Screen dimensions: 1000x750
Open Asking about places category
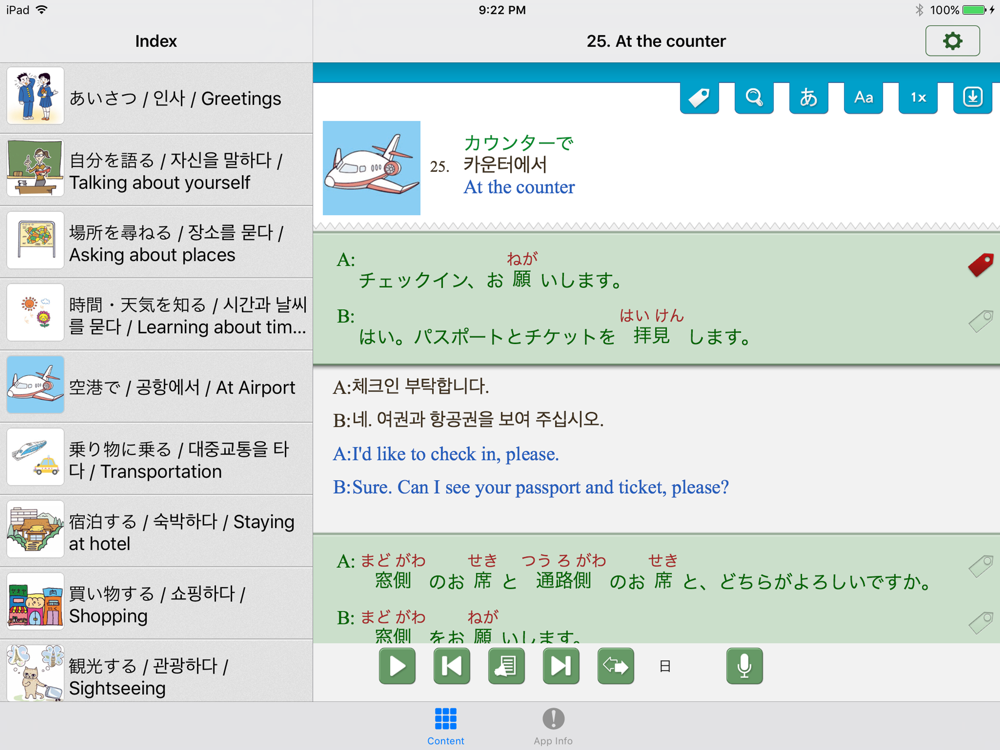(x=156, y=242)
